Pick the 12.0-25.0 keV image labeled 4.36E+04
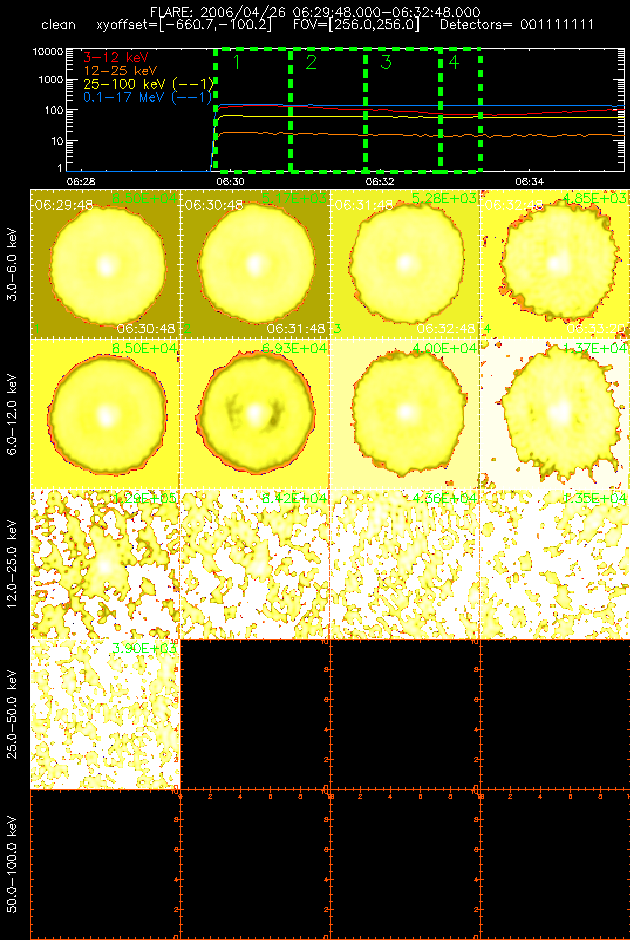Screen dimensions: 630x940 (405, 564)
